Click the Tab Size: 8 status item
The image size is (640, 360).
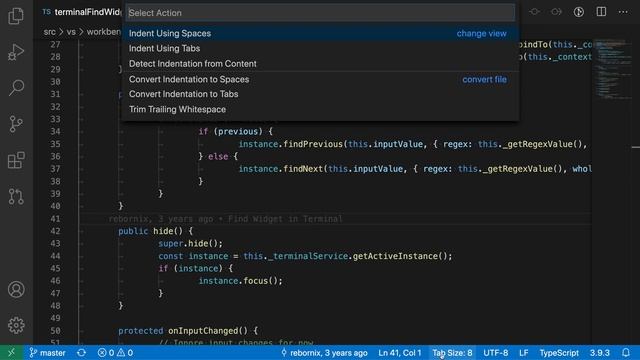click(452, 353)
